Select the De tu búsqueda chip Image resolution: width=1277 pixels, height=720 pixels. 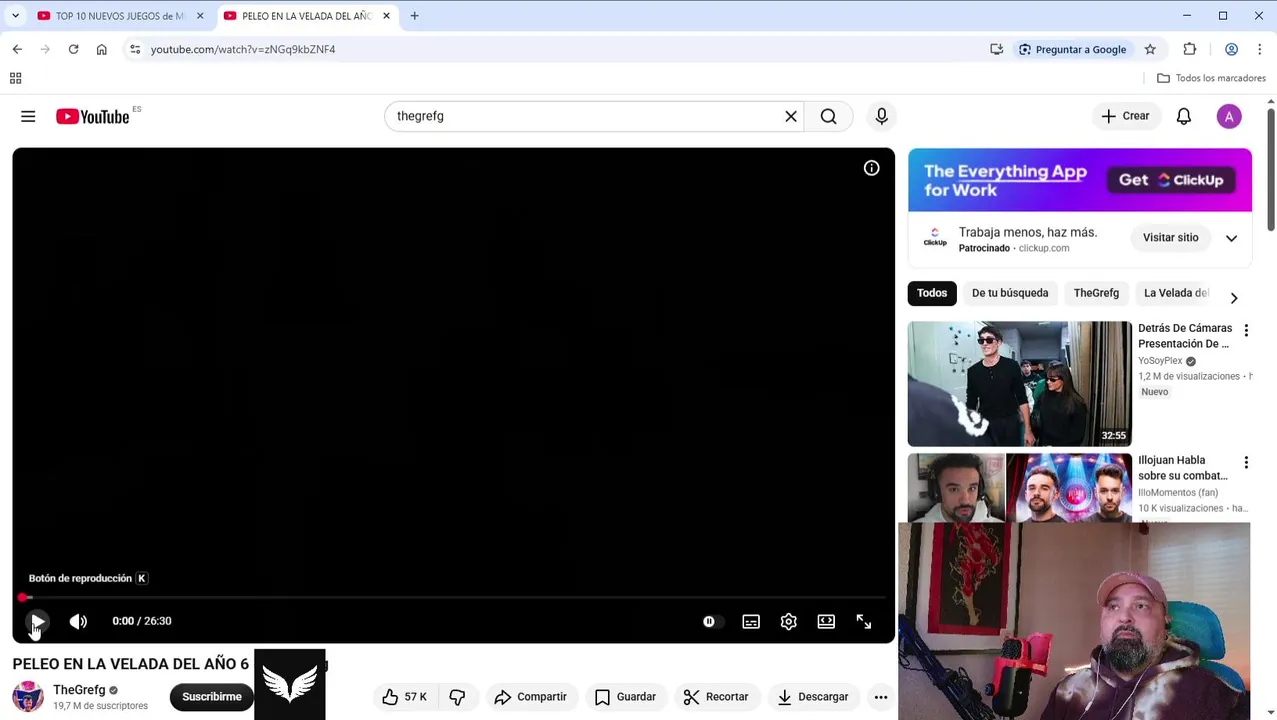(1010, 293)
